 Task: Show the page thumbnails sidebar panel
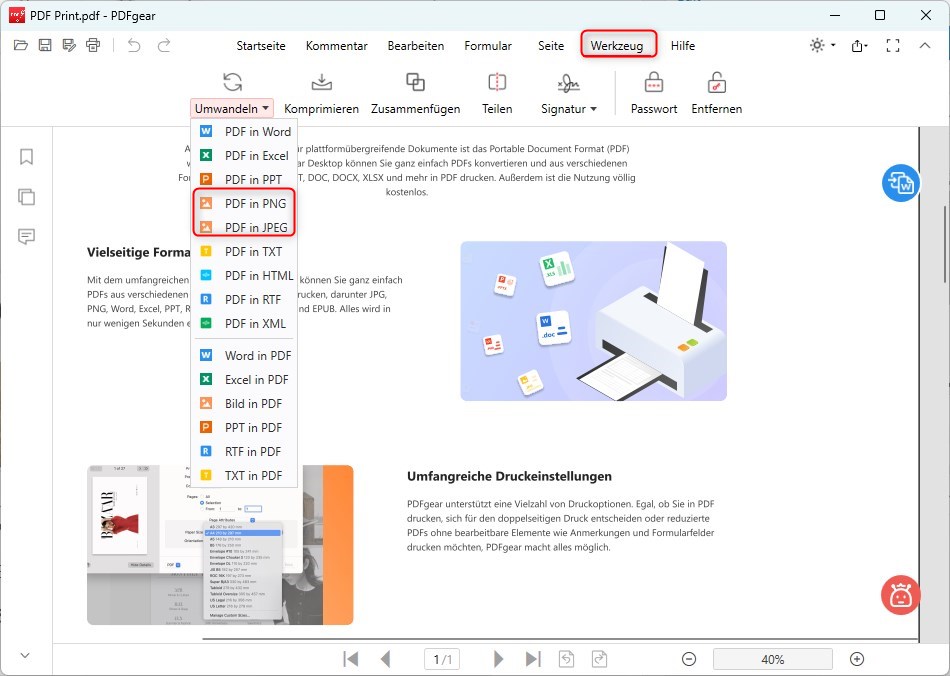pyautogui.click(x=27, y=196)
